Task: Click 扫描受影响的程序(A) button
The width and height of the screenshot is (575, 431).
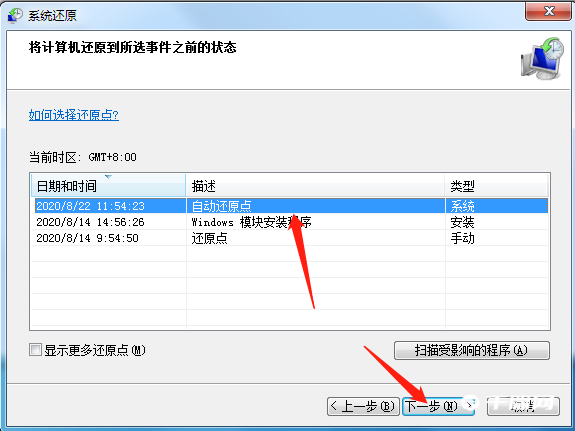Action: (472, 350)
